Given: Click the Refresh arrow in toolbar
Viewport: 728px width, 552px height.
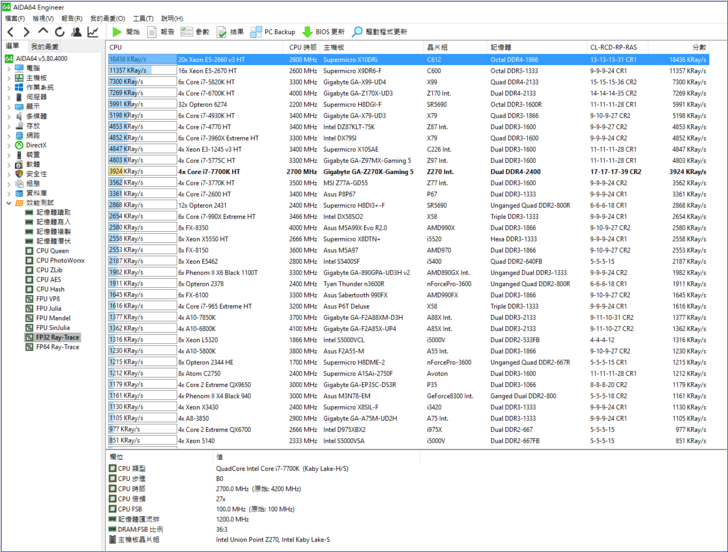Looking at the screenshot, I should pos(59,32).
